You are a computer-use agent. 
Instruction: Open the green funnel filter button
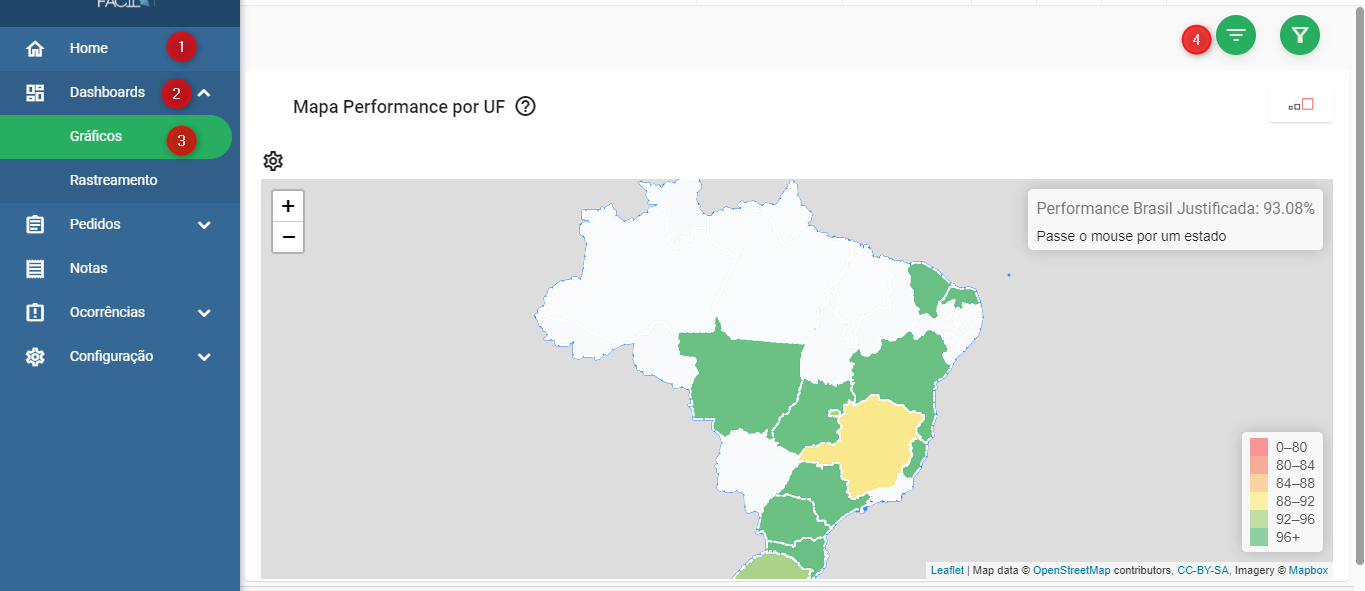pos(1300,35)
